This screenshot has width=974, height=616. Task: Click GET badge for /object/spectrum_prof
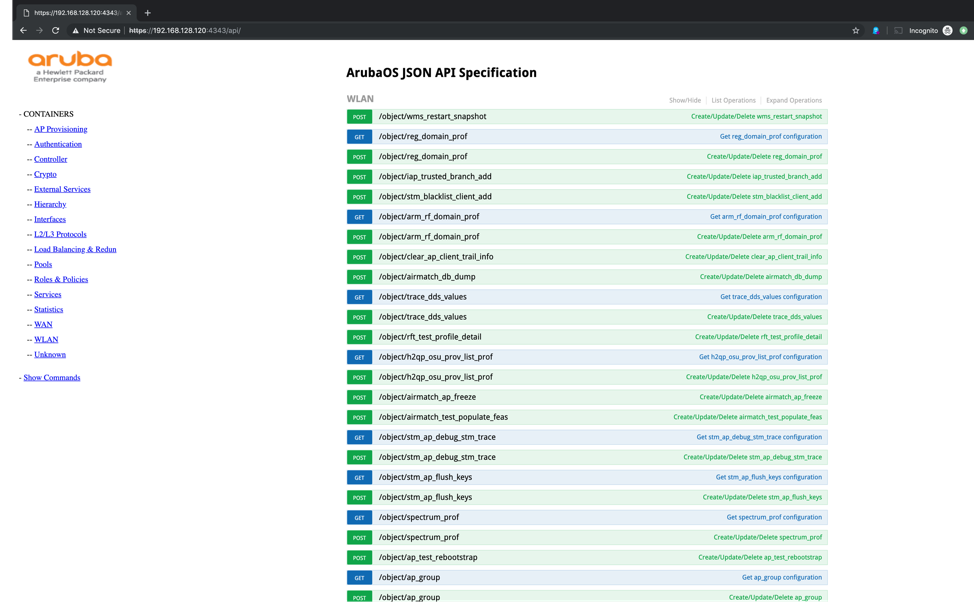pos(359,518)
